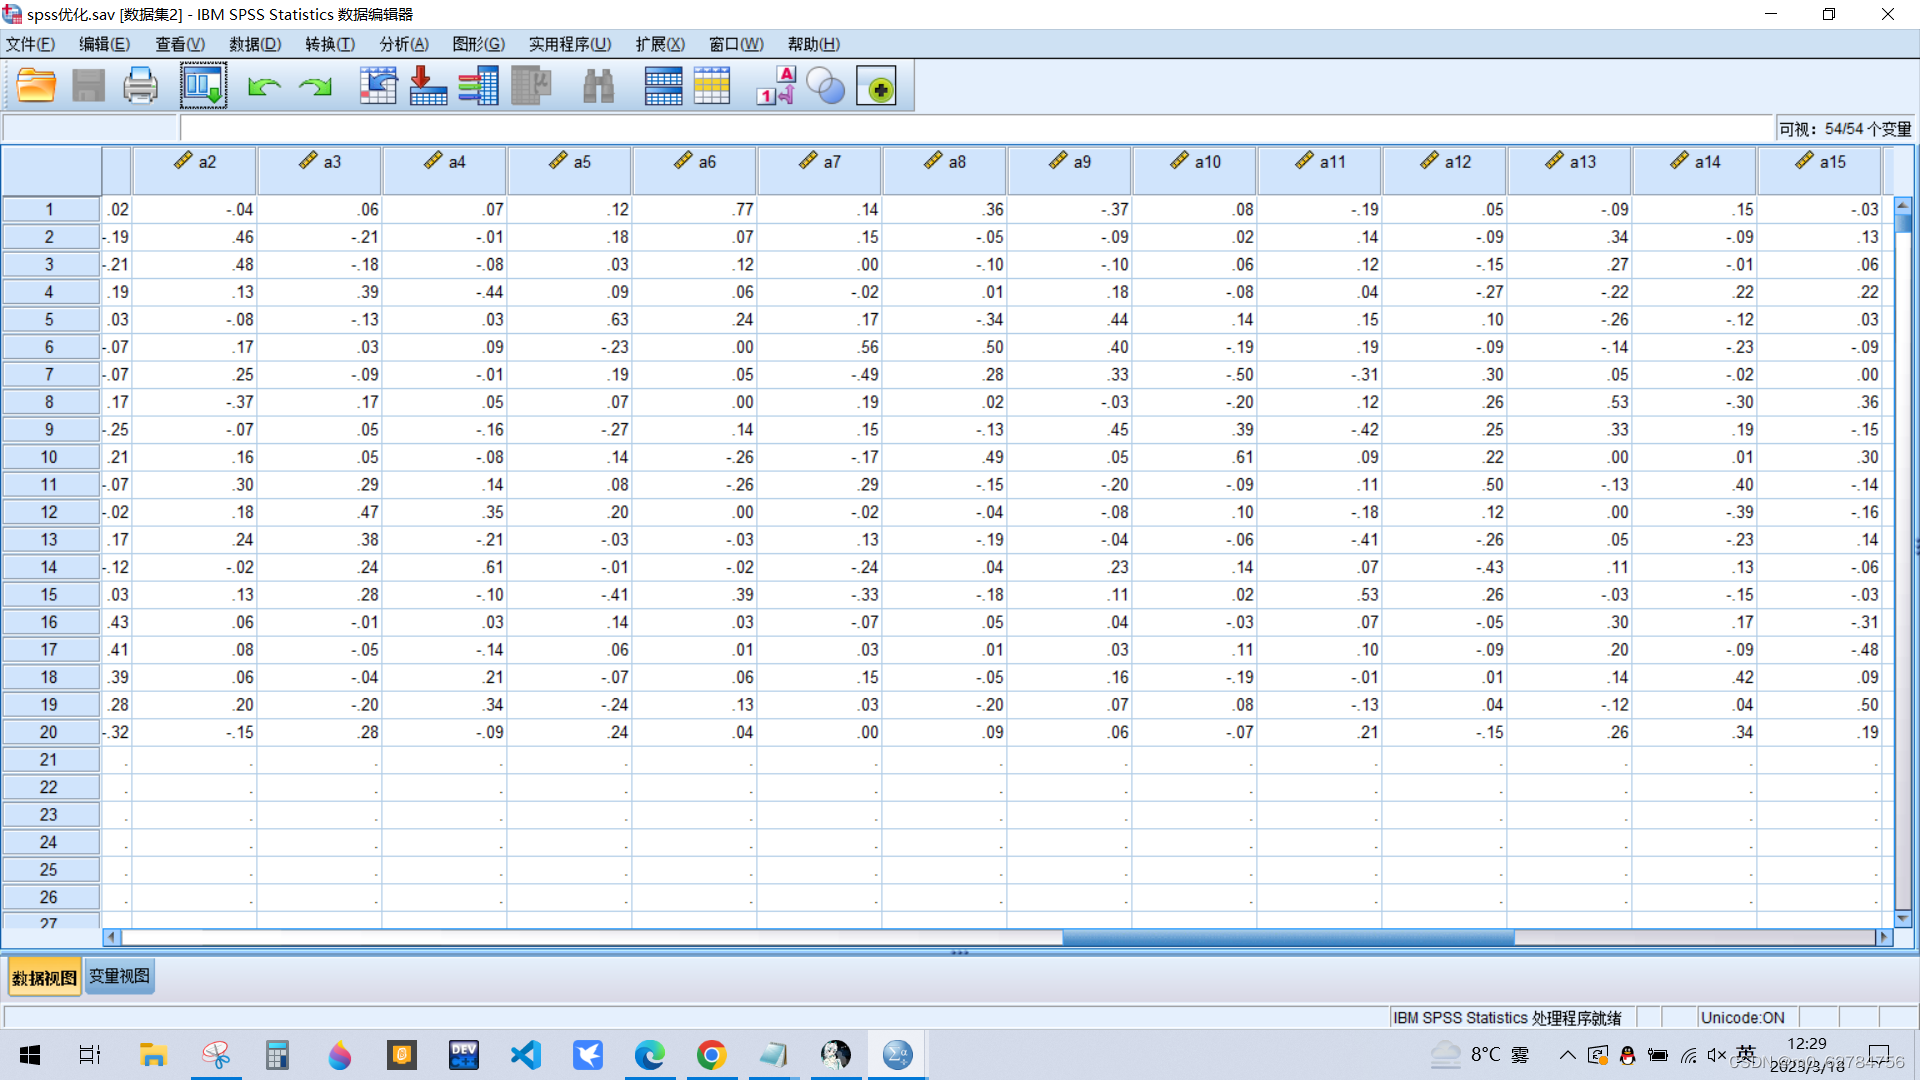The height and width of the screenshot is (1080, 1920).
Task: Click the Open data document folder icon
Action: (x=36, y=86)
